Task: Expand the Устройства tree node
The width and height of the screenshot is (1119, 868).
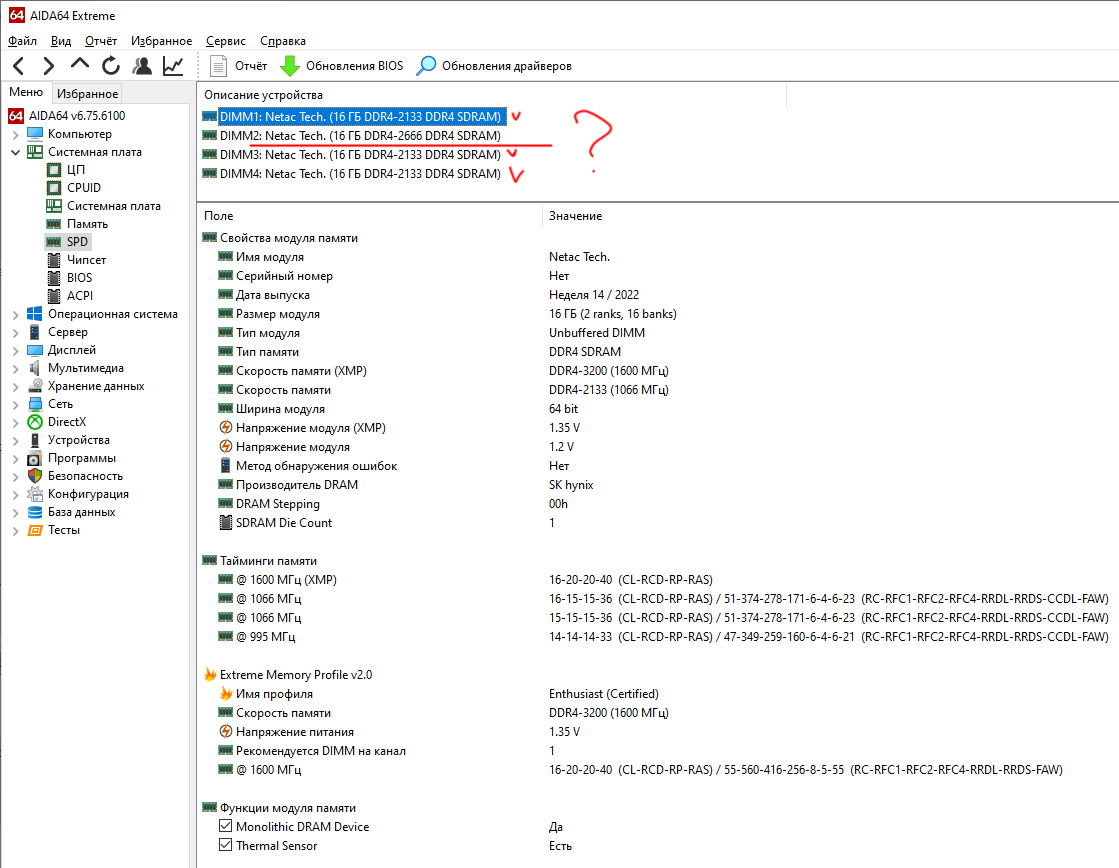Action: [x=16, y=440]
